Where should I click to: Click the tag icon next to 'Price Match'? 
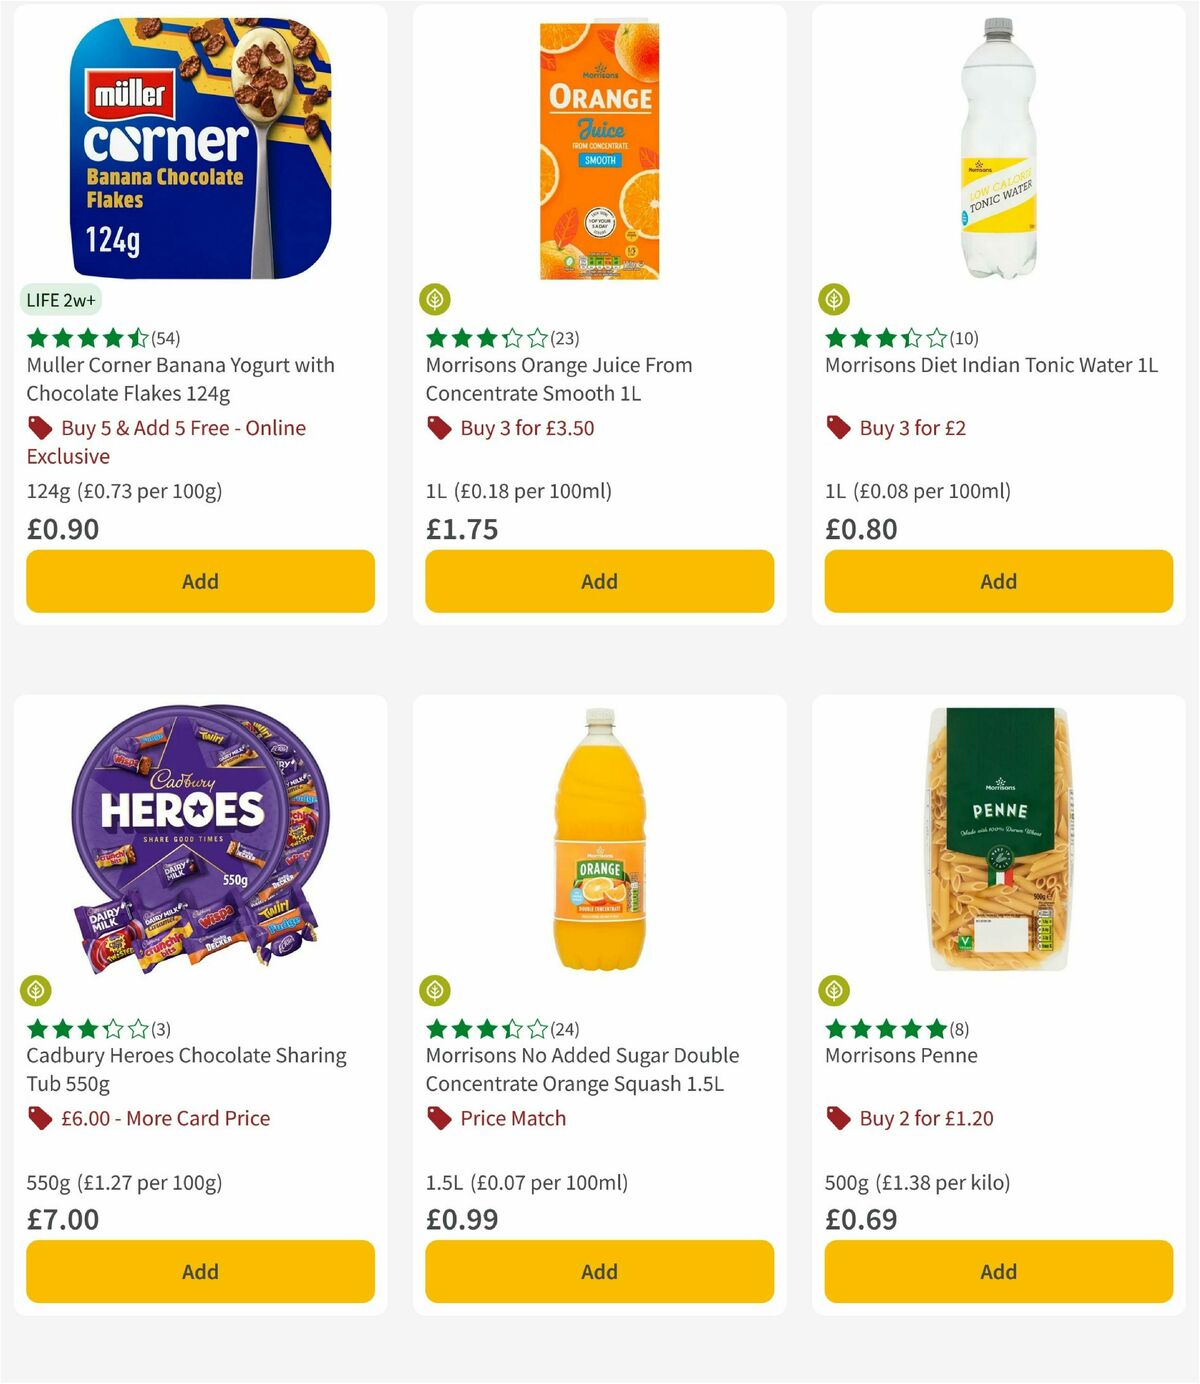pos(440,1118)
